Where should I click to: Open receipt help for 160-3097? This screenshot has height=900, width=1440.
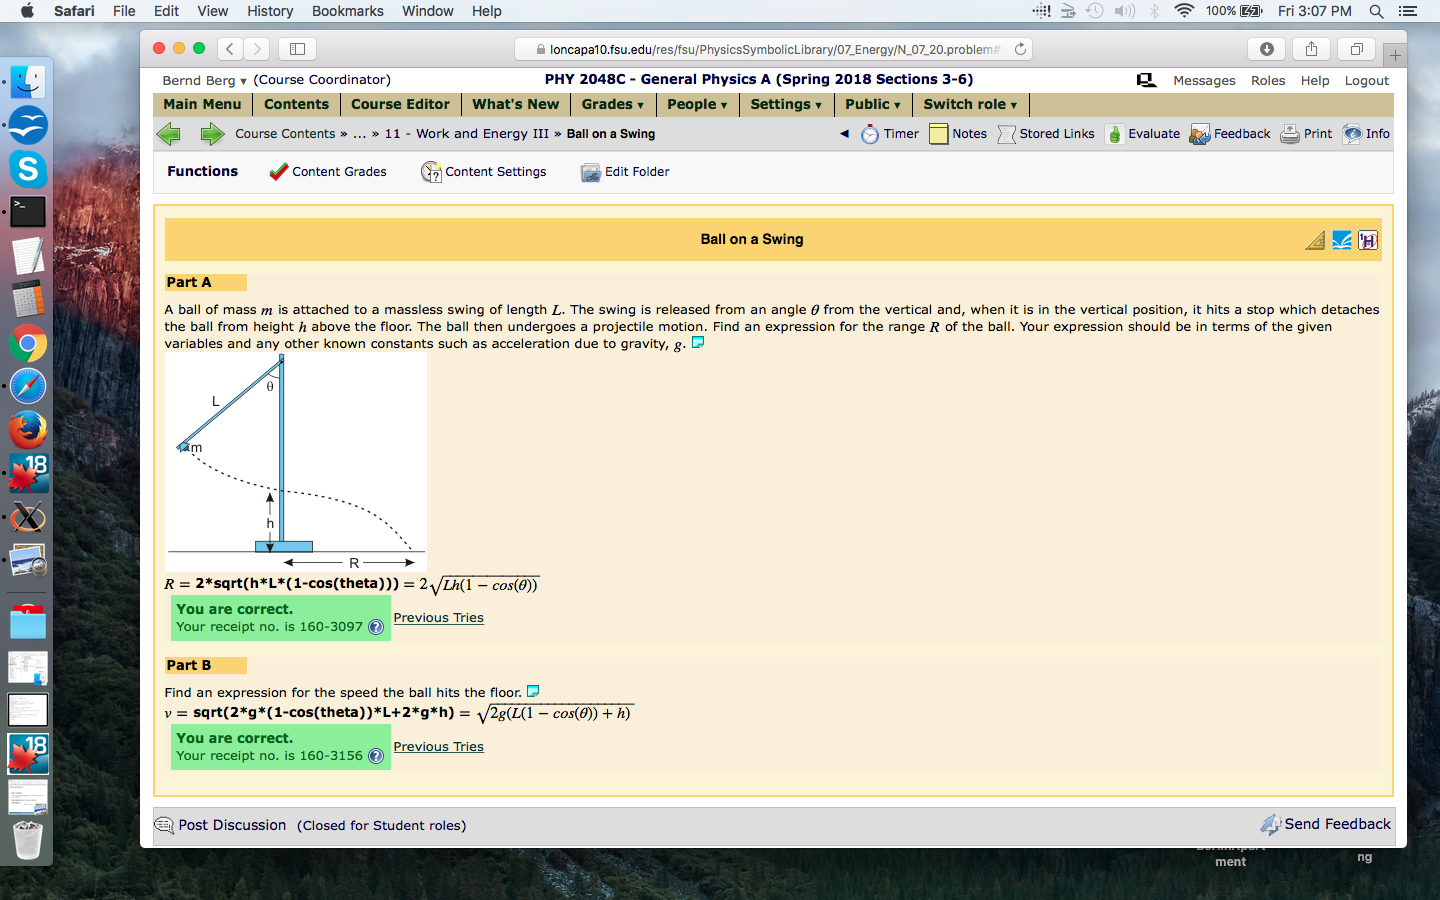click(x=376, y=627)
